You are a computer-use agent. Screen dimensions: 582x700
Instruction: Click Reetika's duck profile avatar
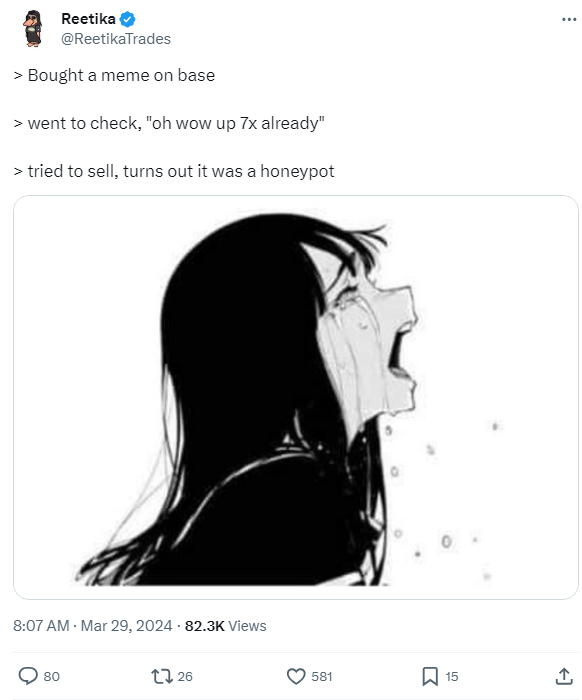tap(33, 28)
